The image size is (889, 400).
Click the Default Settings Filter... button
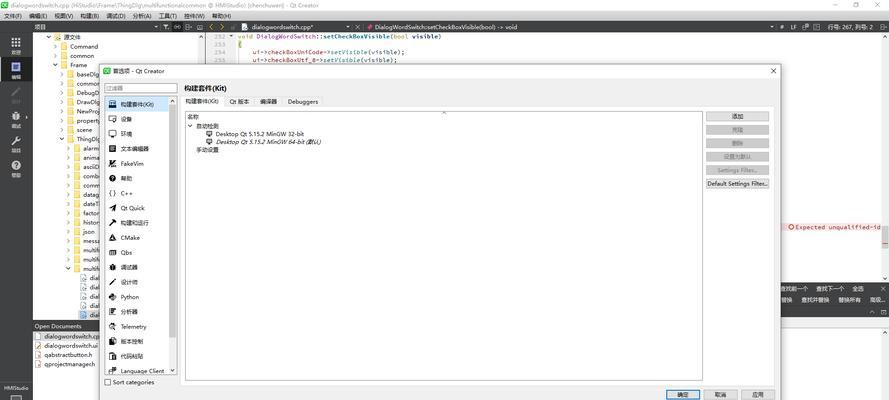point(737,184)
